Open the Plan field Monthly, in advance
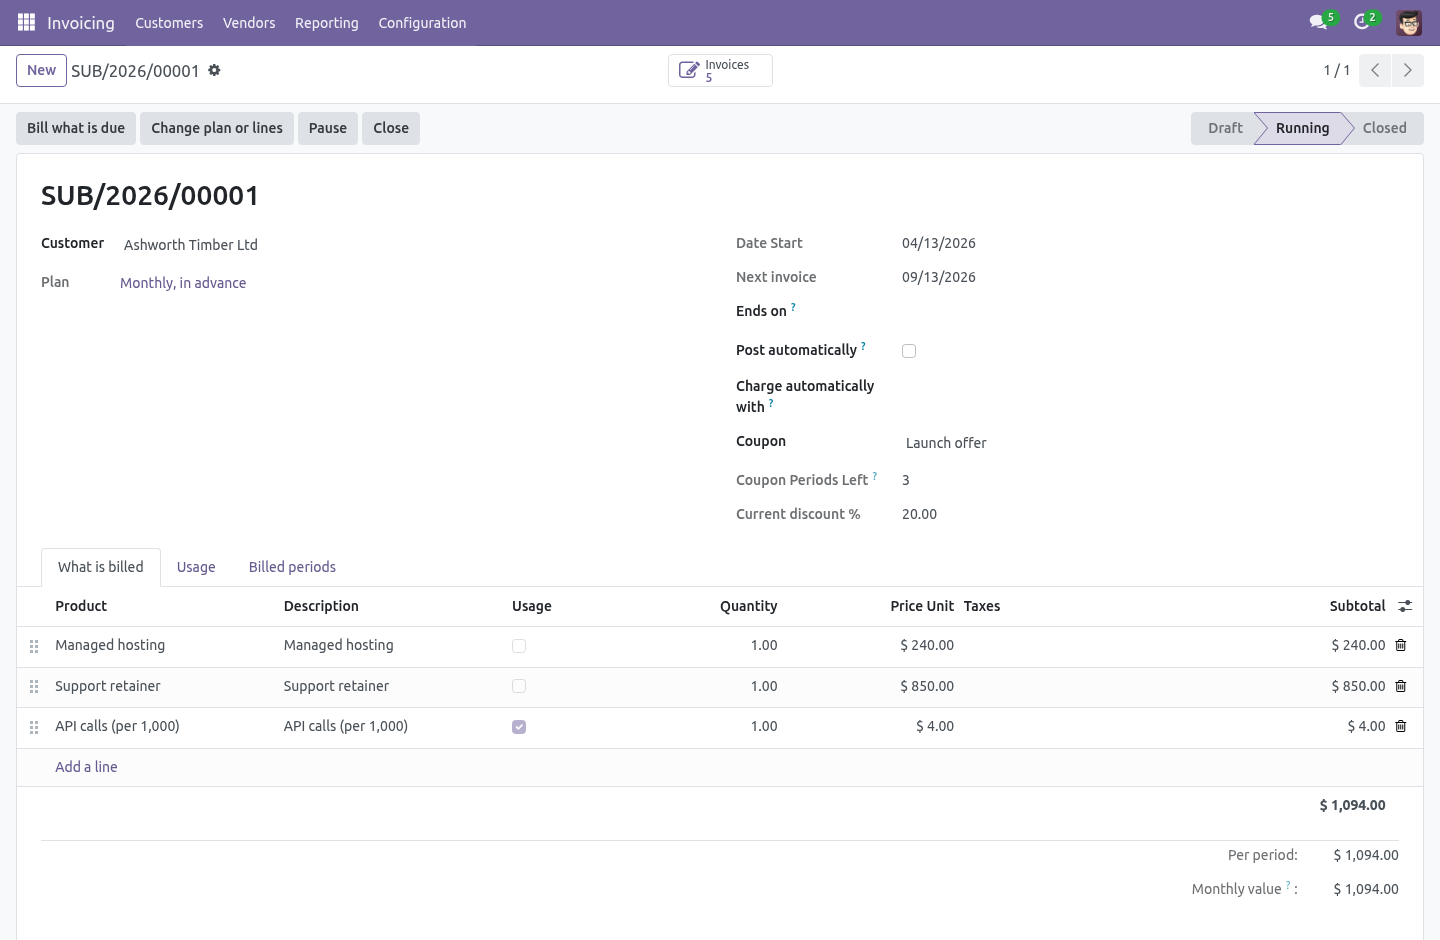1440x940 pixels. (183, 283)
